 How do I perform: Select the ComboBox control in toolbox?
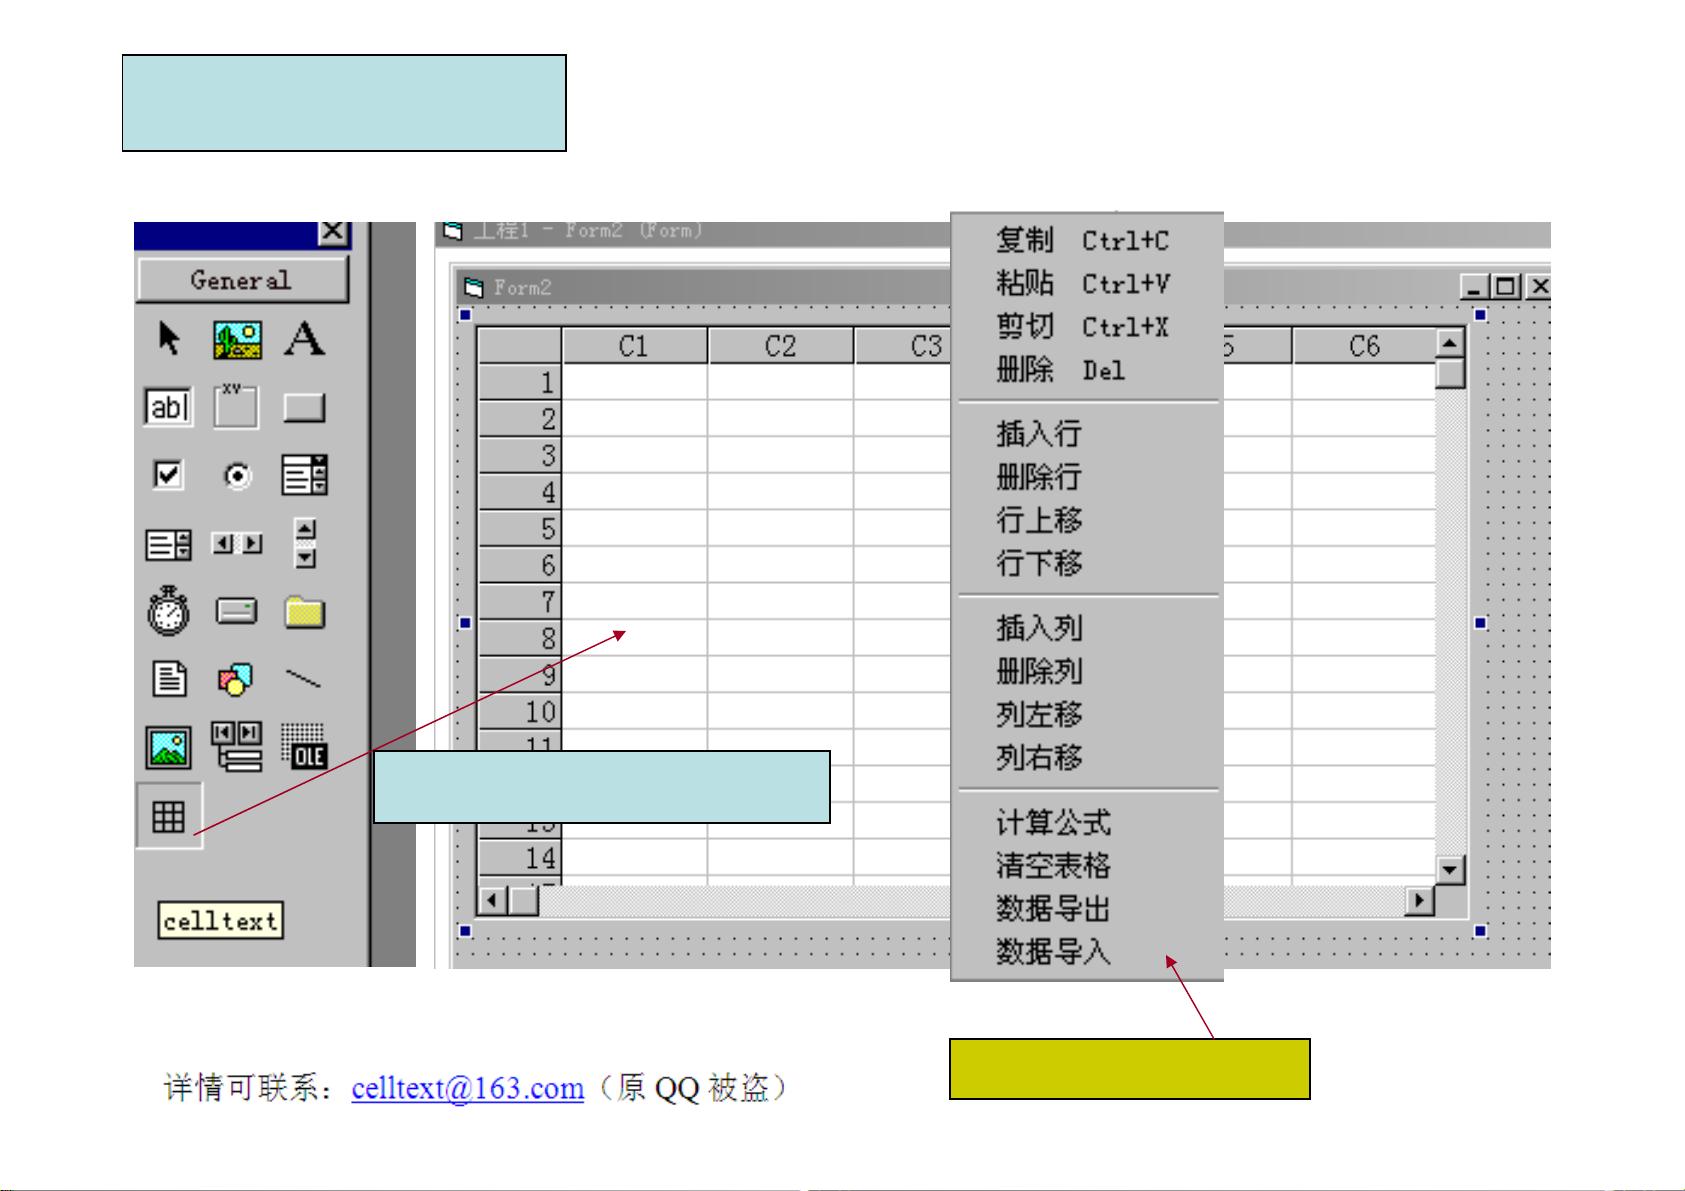click(x=304, y=475)
